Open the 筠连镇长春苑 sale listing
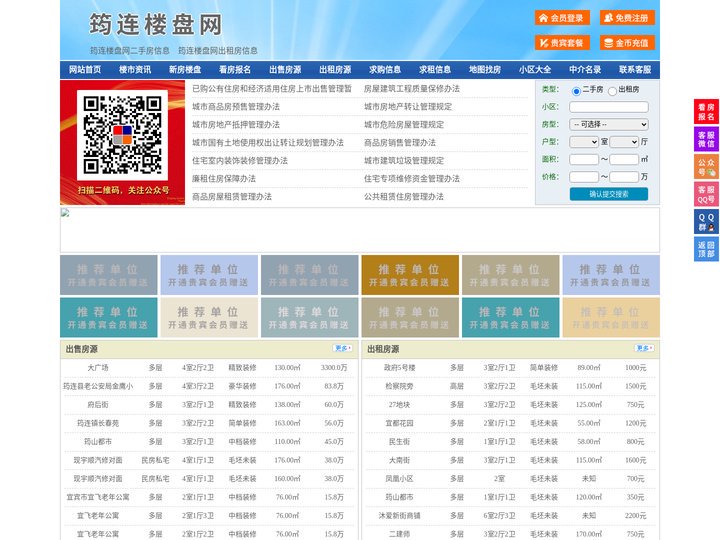This screenshot has height=540, width=720. pos(98,423)
